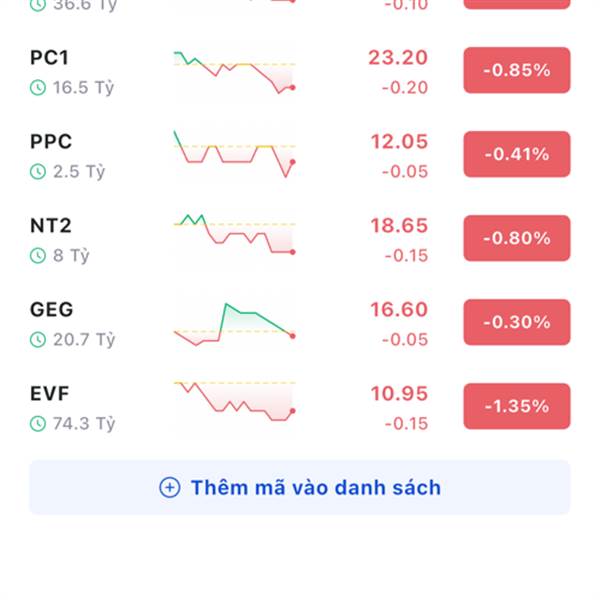Open the PPC sparkline chart

tap(235, 154)
